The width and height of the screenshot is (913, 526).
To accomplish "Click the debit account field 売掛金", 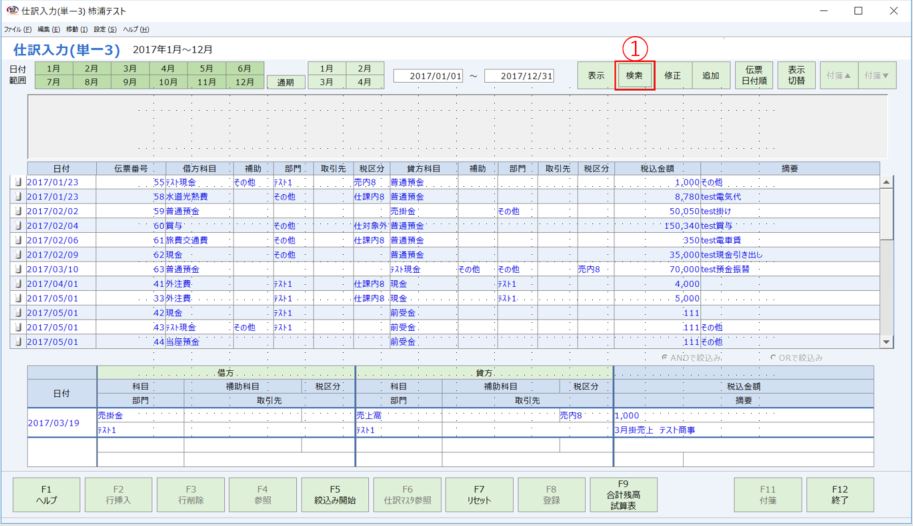I will [x=140, y=415].
